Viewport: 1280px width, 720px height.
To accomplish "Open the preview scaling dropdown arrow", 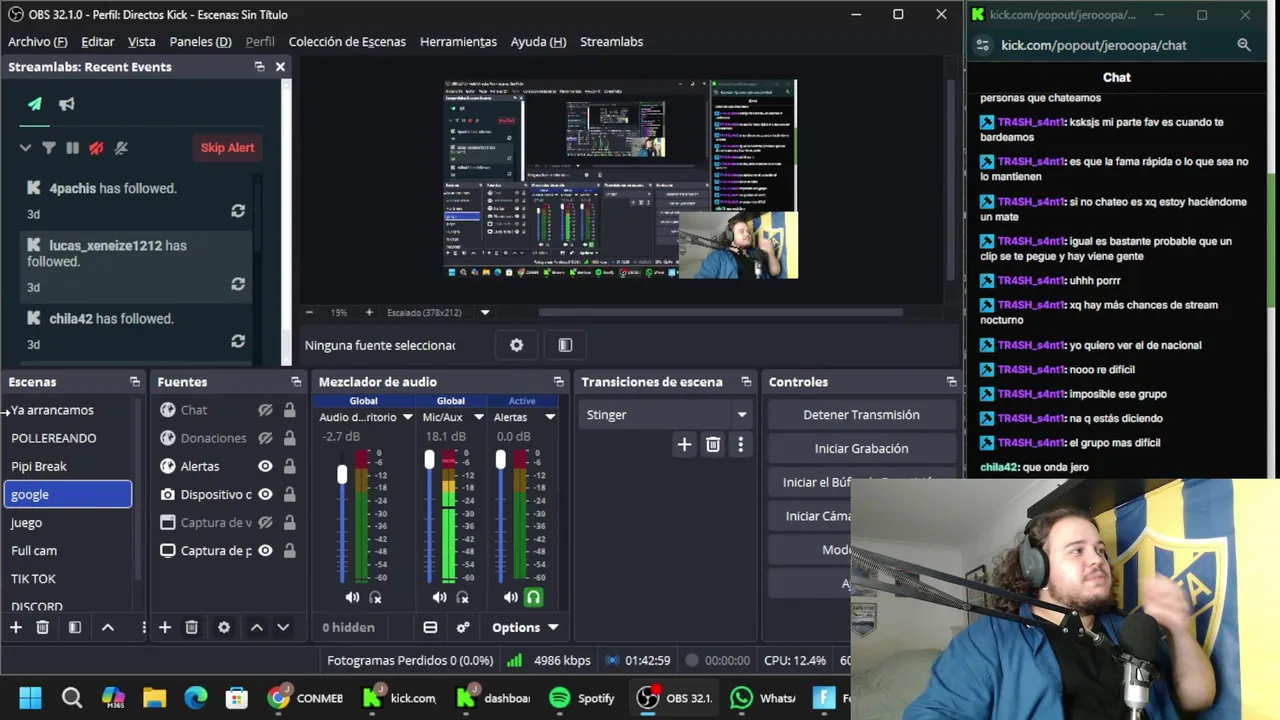I will click(485, 313).
